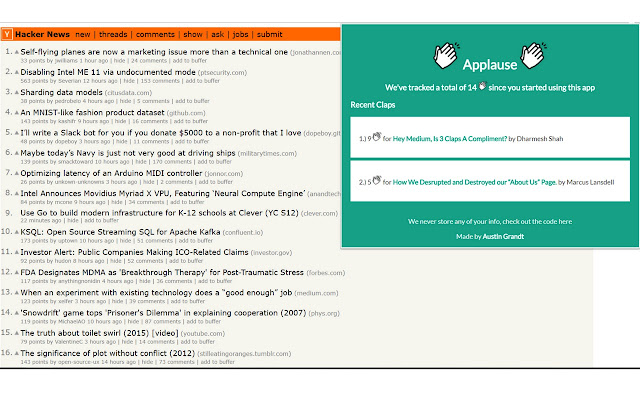
Task: Upvote the Slack bot donation story
Action: click(17, 133)
